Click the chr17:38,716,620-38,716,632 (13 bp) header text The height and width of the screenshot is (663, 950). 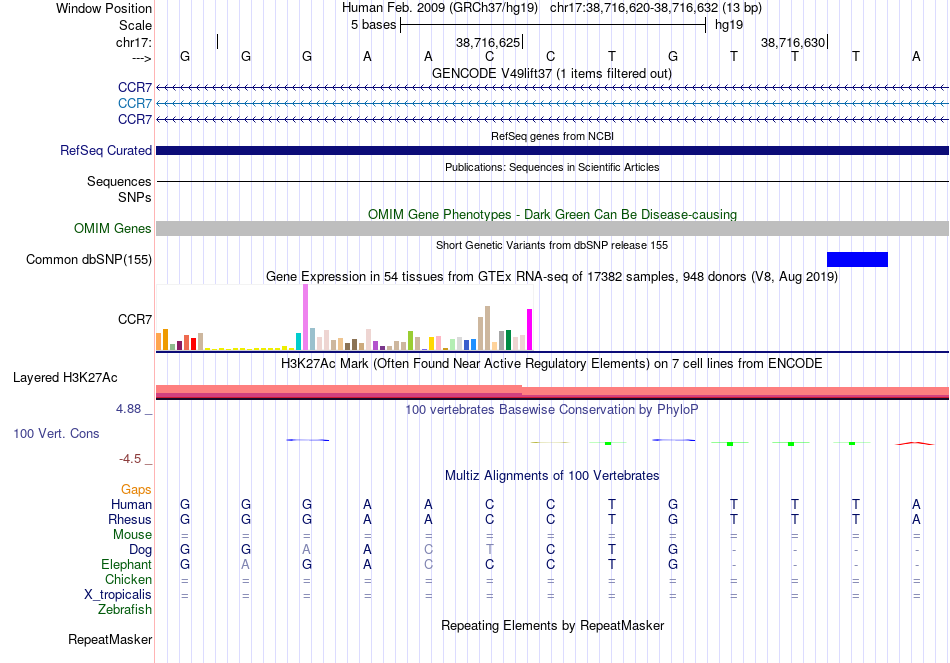pyautogui.click(x=656, y=8)
